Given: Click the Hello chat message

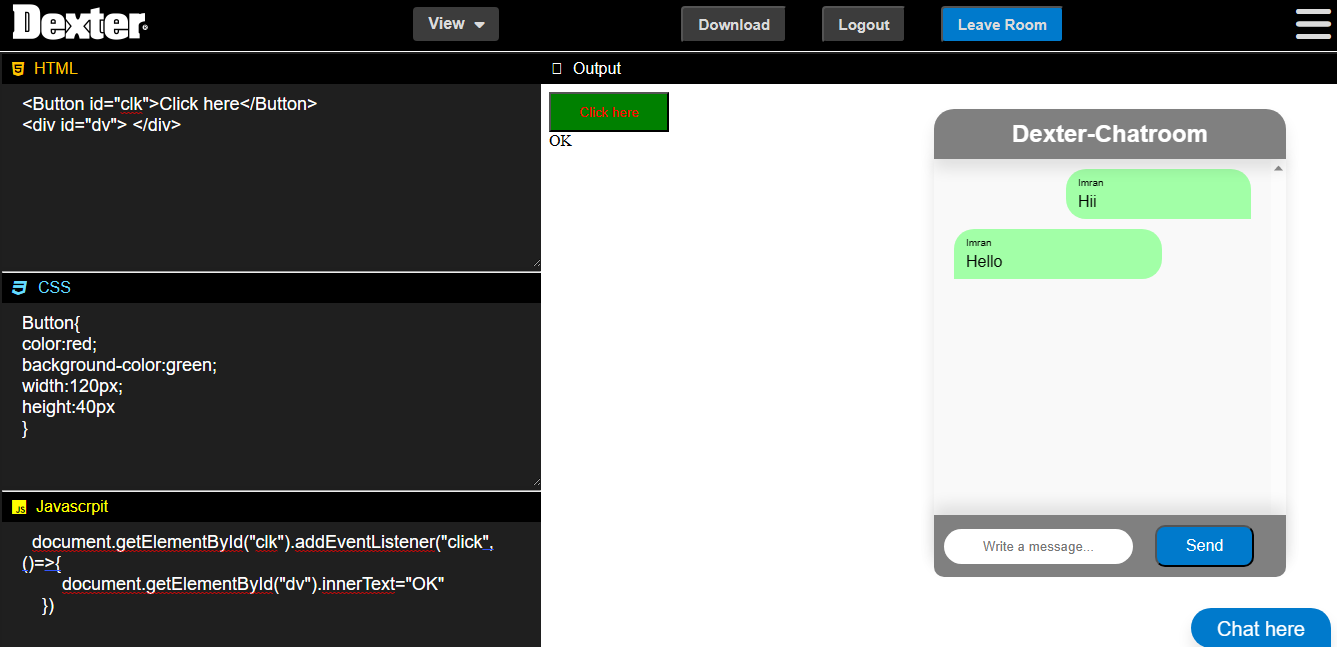Looking at the screenshot, I should coord(1058,254).
